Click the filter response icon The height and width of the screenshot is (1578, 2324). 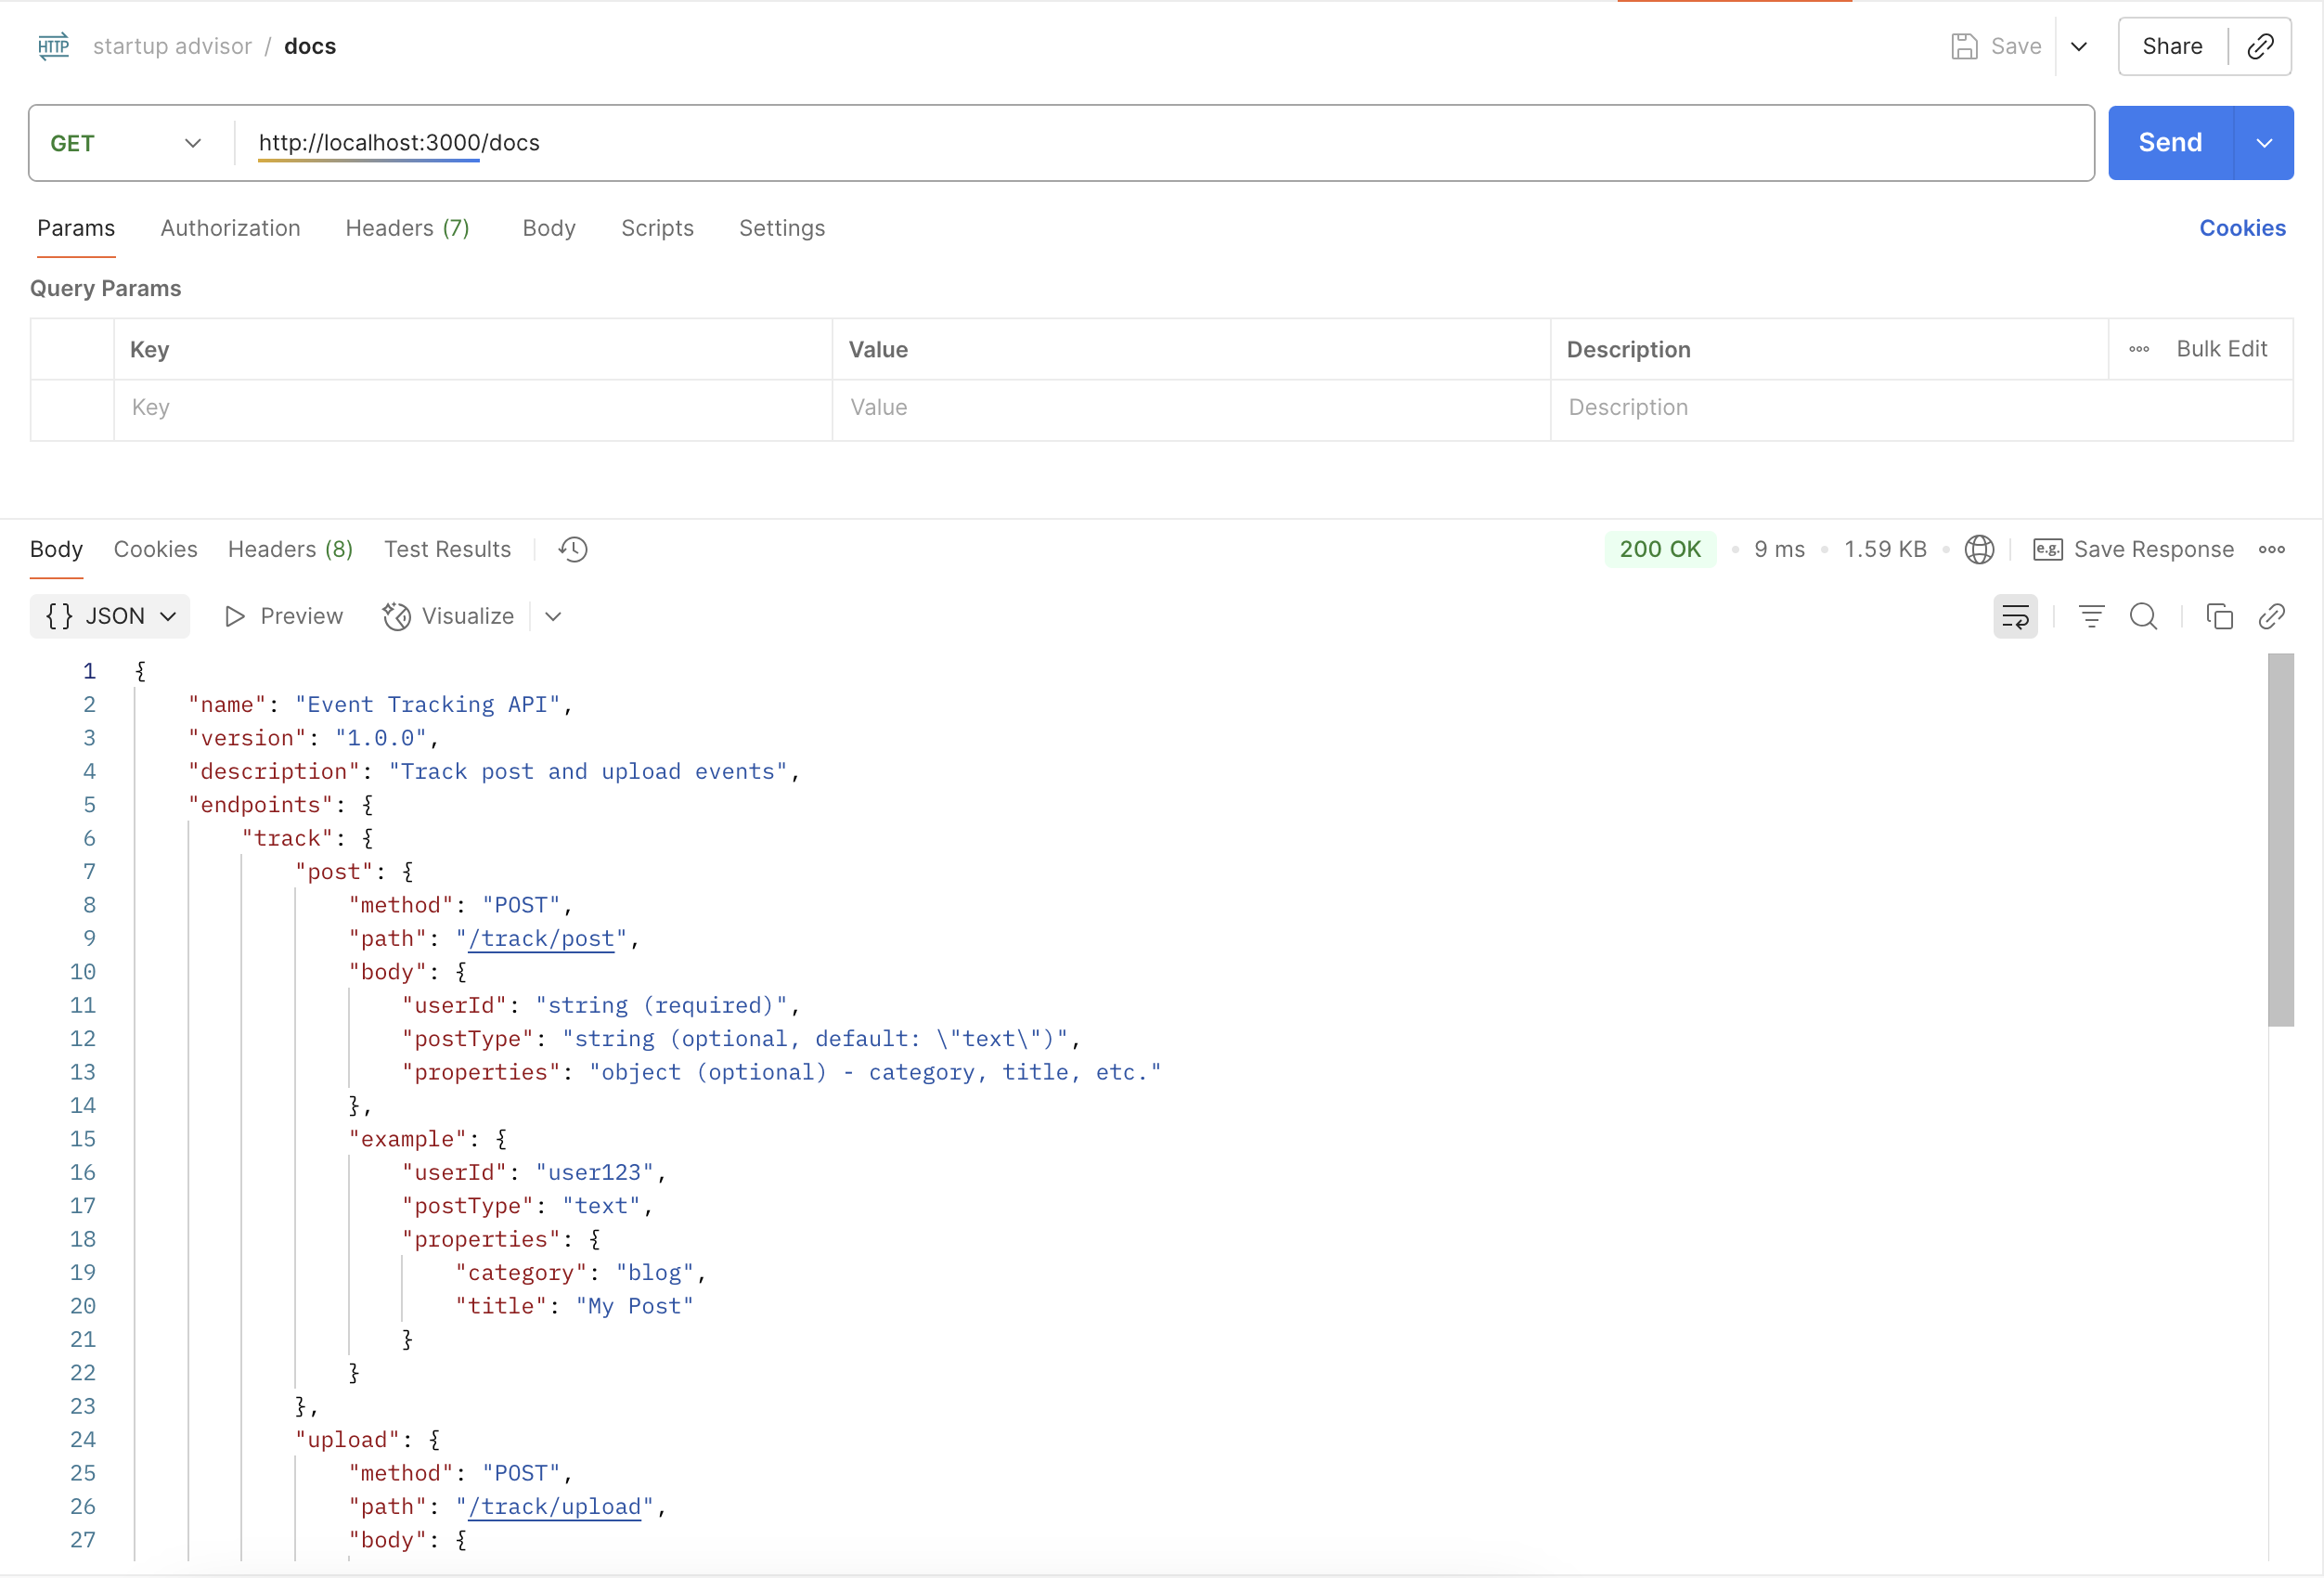click(2091, 616)
